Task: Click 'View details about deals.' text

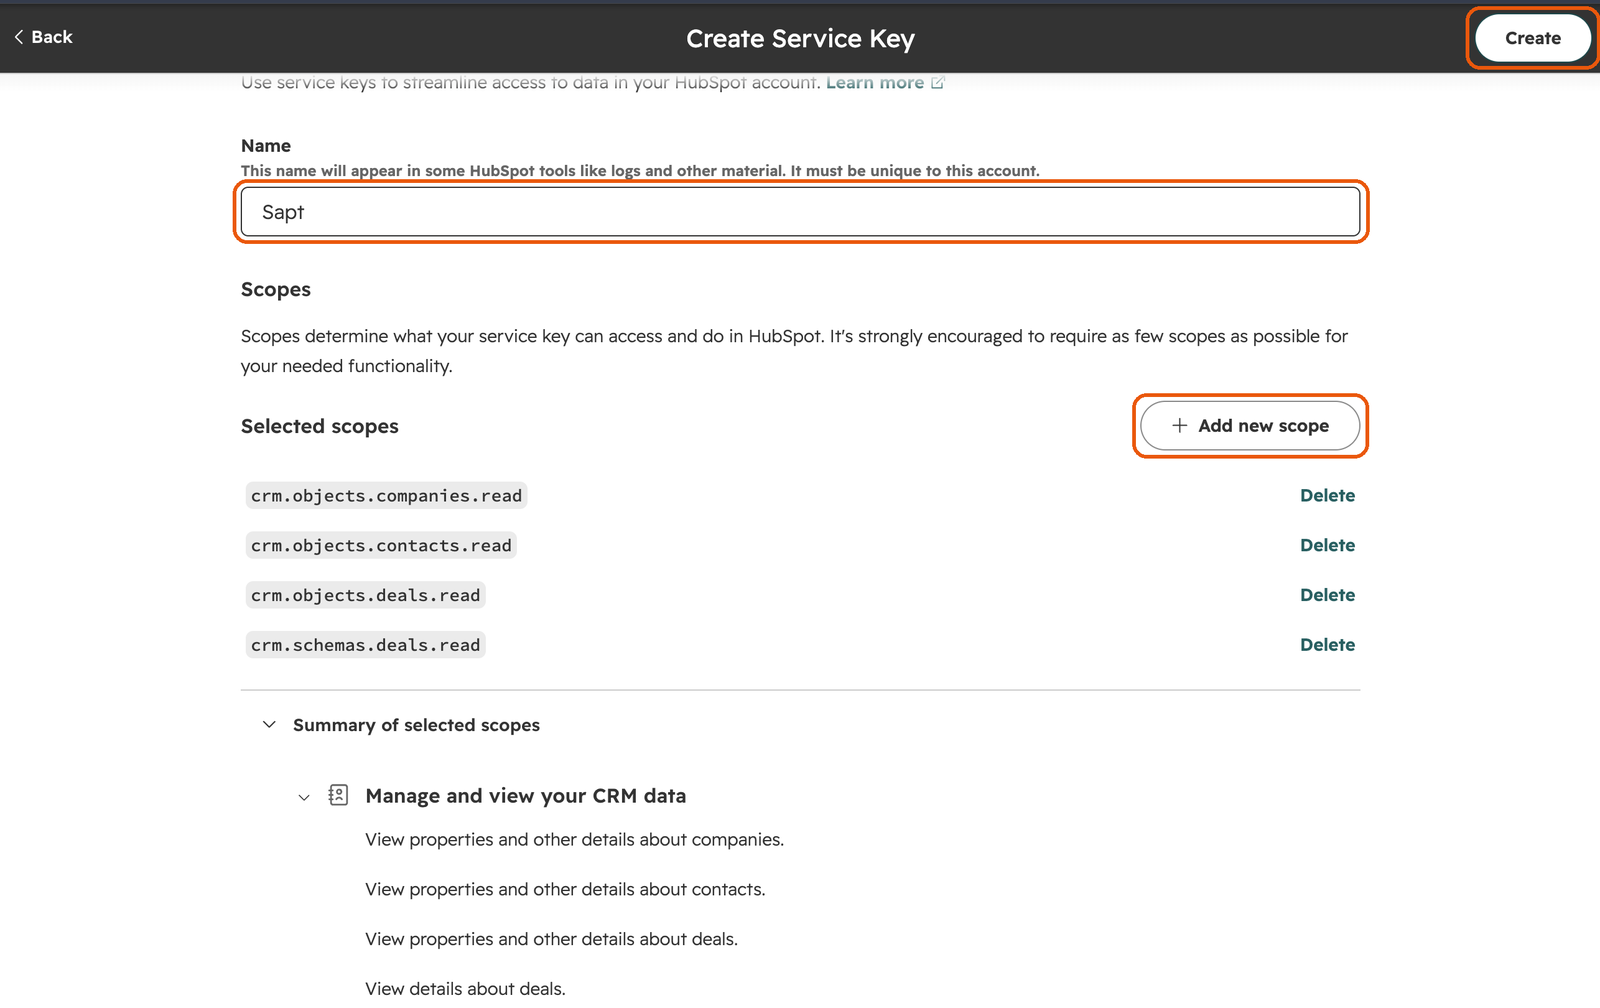Action: pos(465,989)
